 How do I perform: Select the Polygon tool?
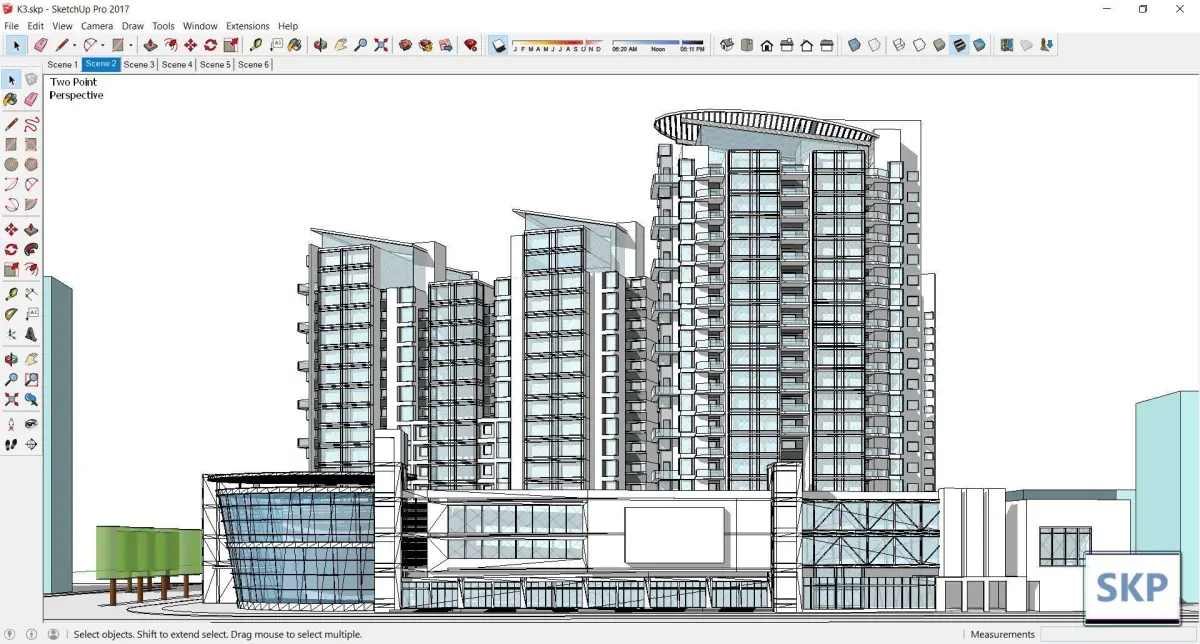pos(31,165)
